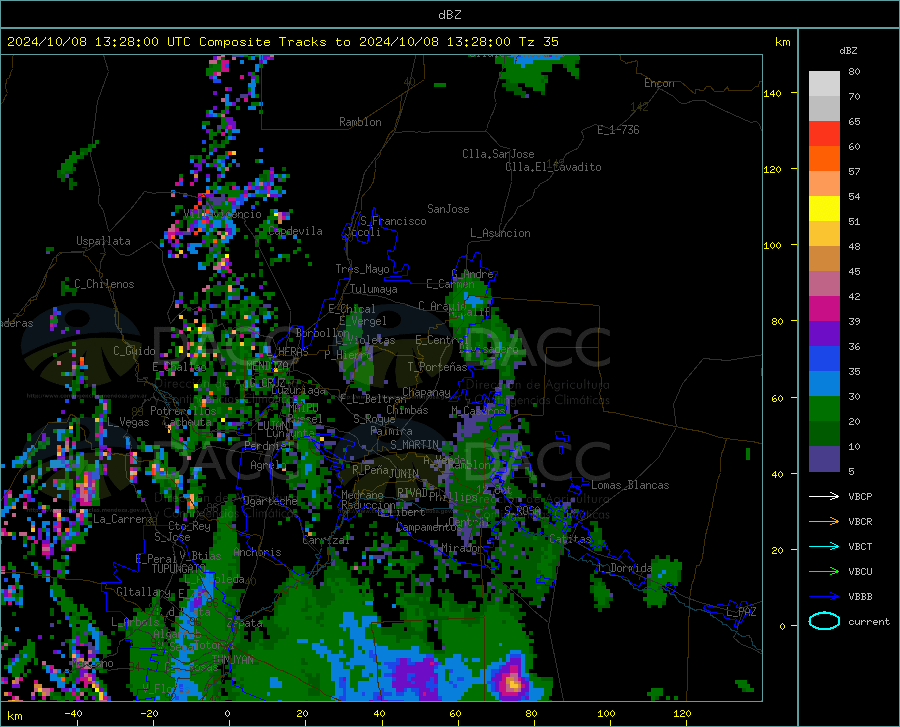Image resolution: width=900 pixels, height=727 pixels.
Task: Click the Chapanay map label
Action: click(x=426, y=392)
